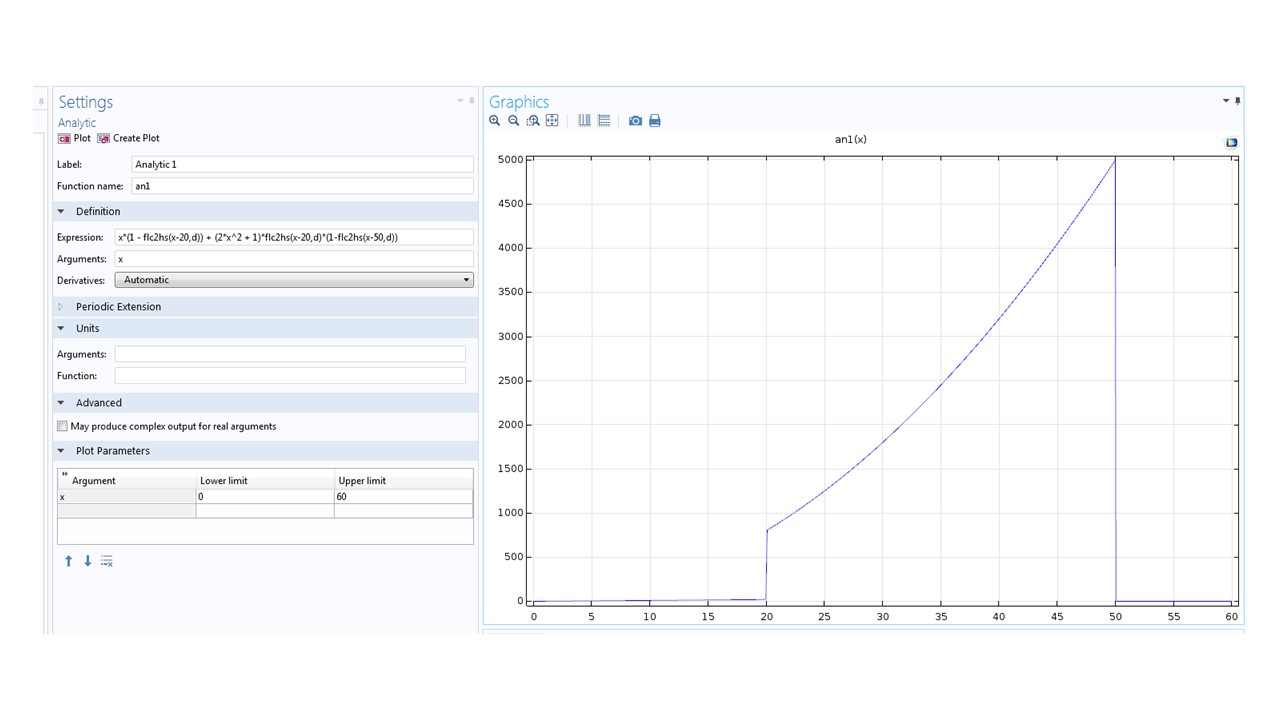This screenshot has width=1280, height=720.
Task: Click the Expression input field
Action: (x=294, y=237)
